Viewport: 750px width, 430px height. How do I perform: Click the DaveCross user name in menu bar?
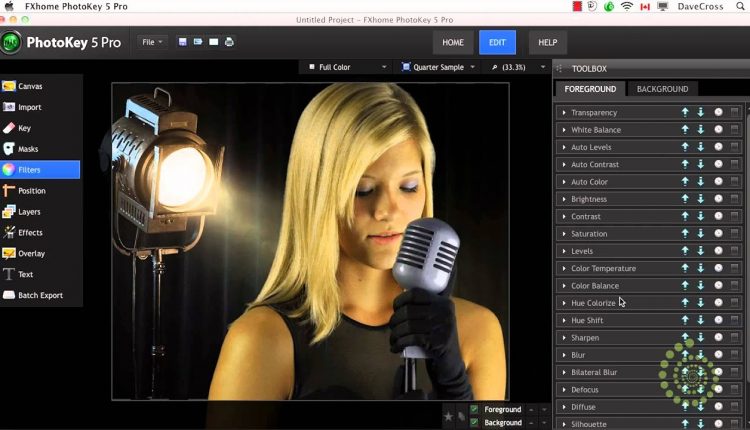(700, 6)
